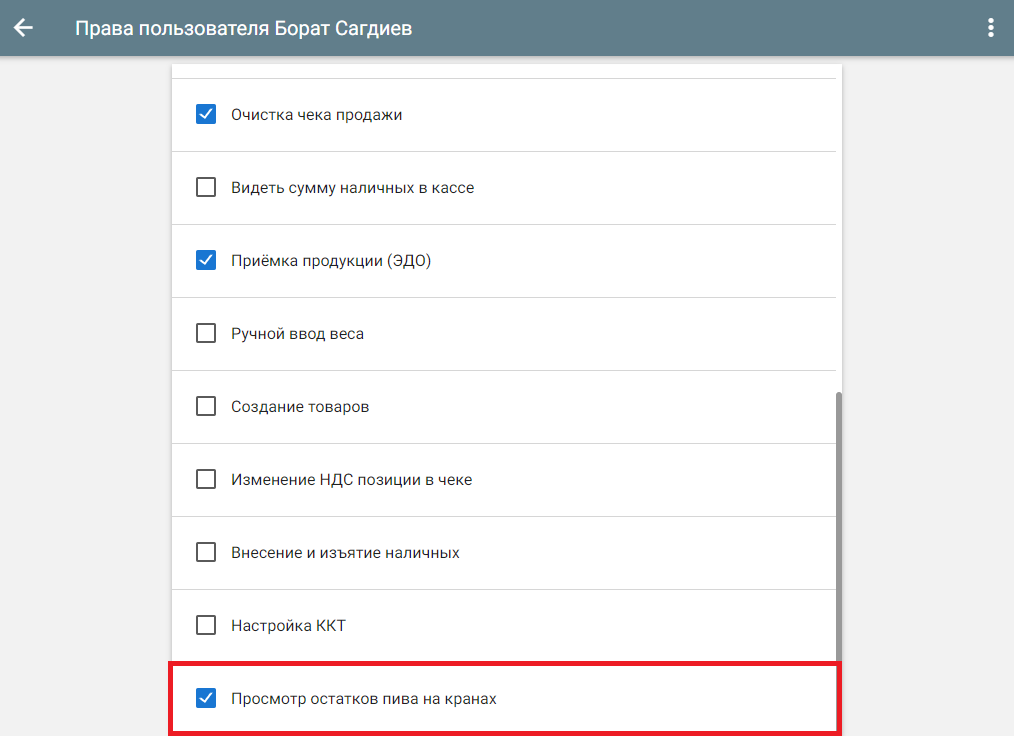1014x736 pixels.
Task: Tick 'Внесение и изъятие наличных' checkbox
Action: [206, 552]
